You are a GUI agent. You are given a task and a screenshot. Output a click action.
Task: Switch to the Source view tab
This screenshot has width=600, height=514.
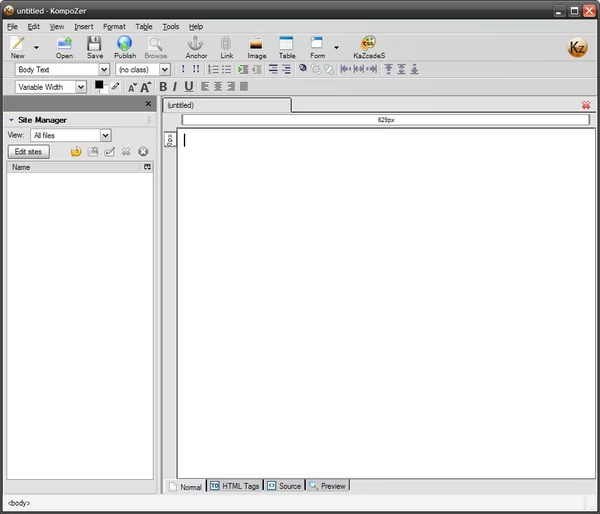tap(284, 486)
